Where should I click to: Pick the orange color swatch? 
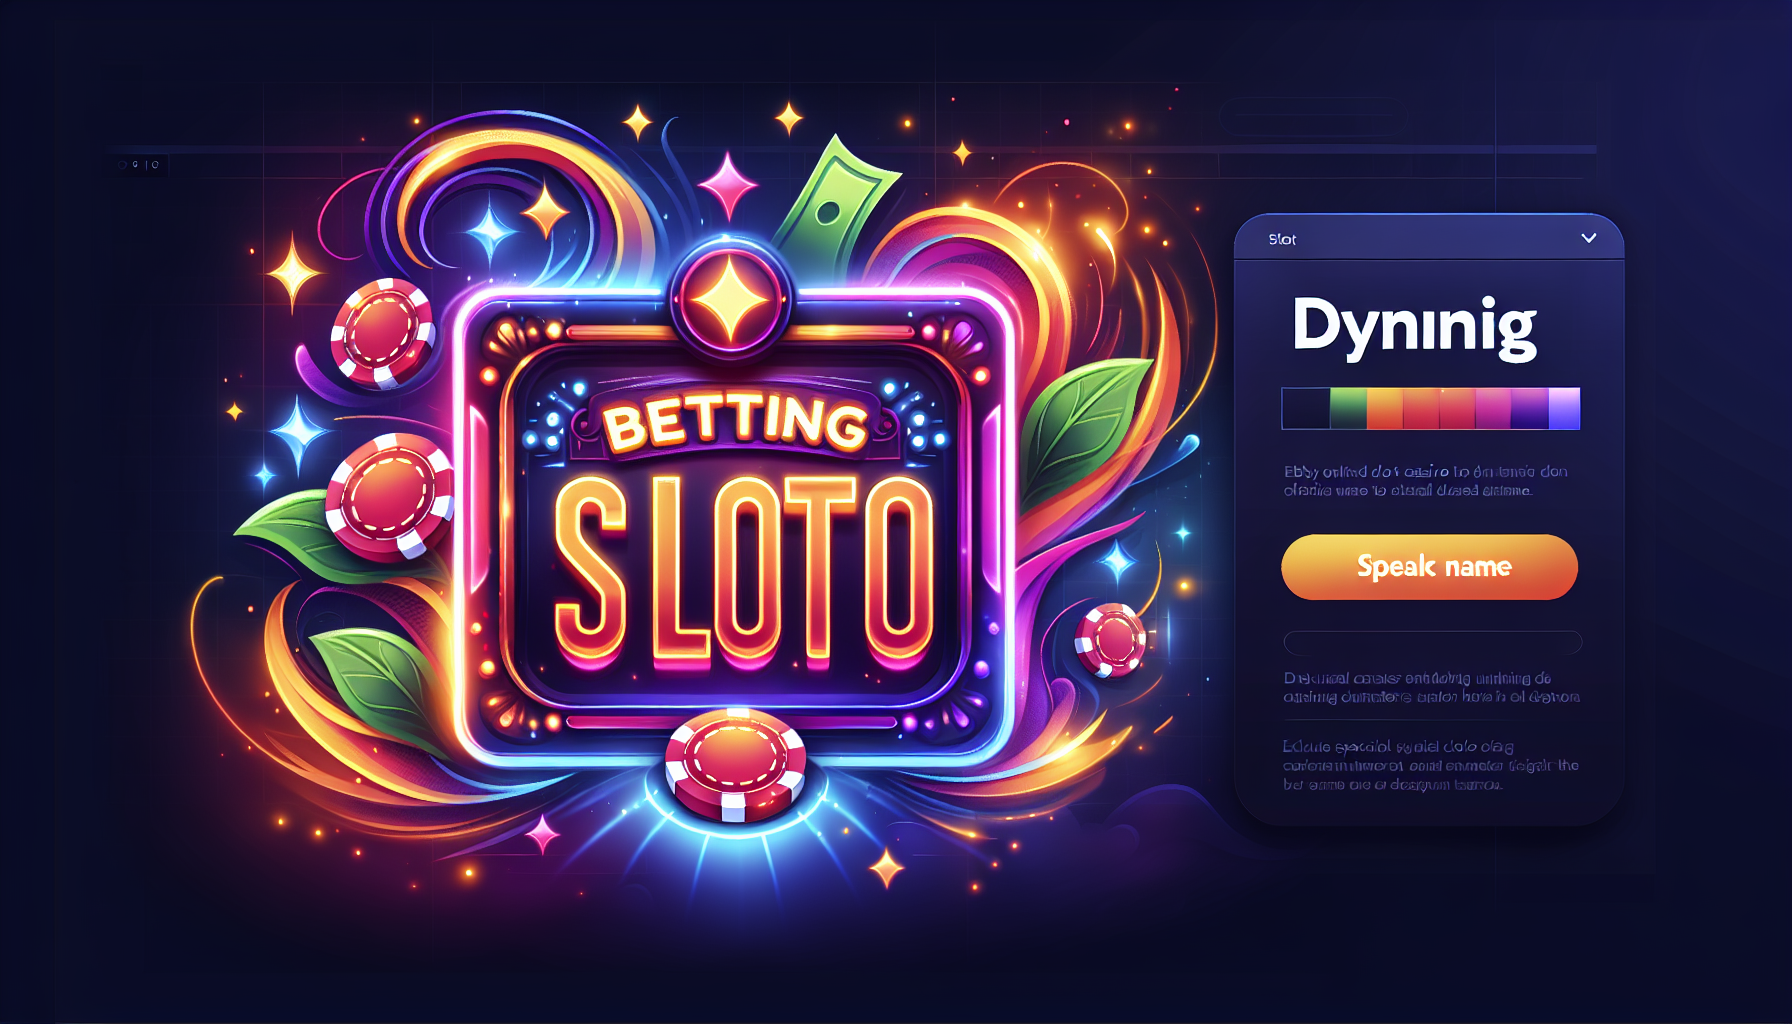pos(1385,409)
